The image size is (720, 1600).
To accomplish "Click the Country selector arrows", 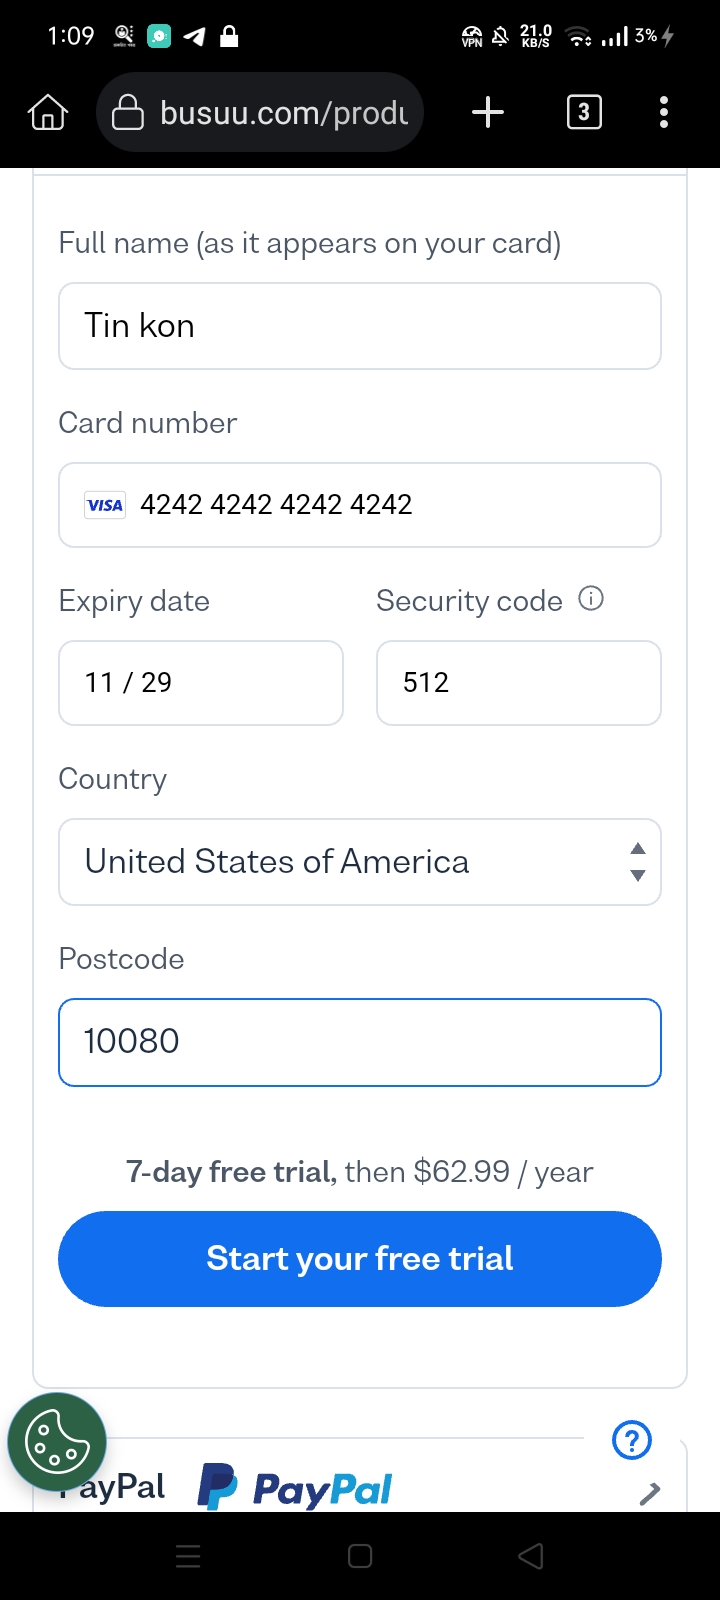I will tap(638, 862).
